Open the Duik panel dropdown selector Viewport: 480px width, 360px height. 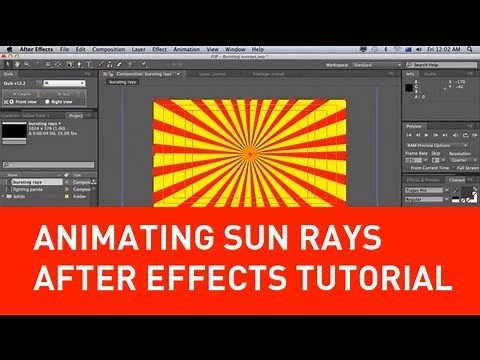pyautogui.click(x=64, y=83)
